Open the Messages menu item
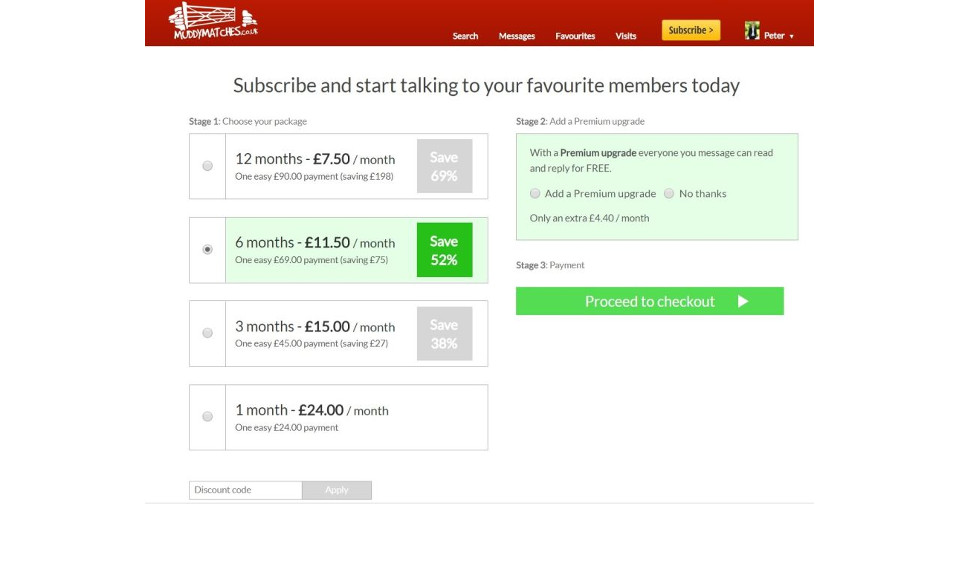960x561 pixels. click(x=517, y=36)
